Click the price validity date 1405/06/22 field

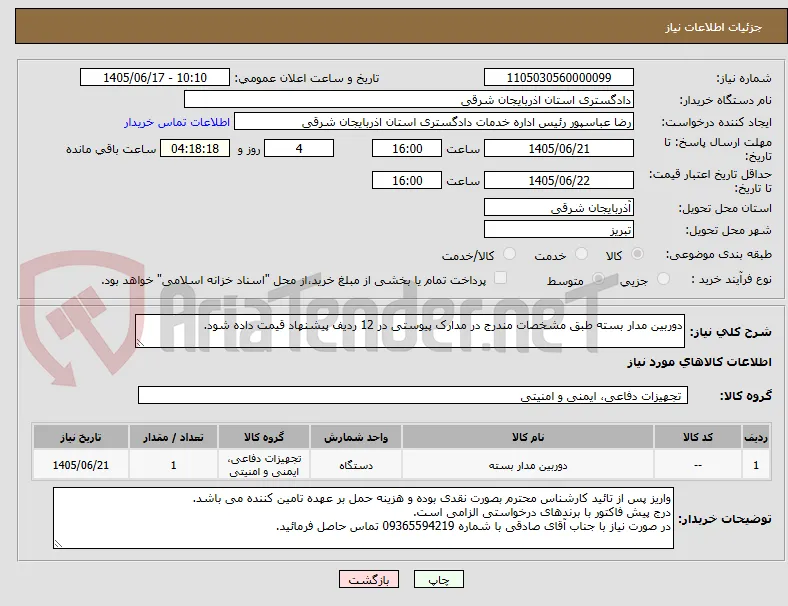tap(558, 180)
